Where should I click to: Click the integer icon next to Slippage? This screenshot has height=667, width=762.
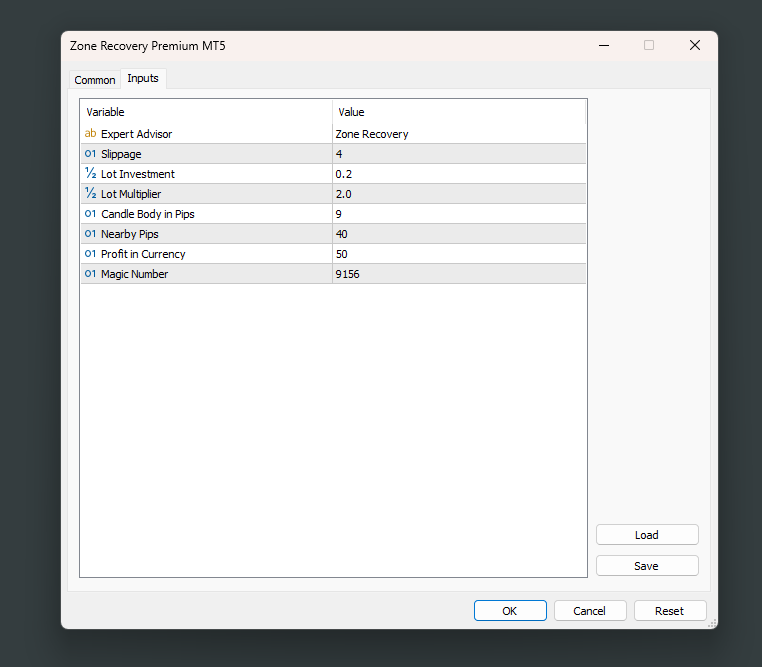(x=90, y=154)
